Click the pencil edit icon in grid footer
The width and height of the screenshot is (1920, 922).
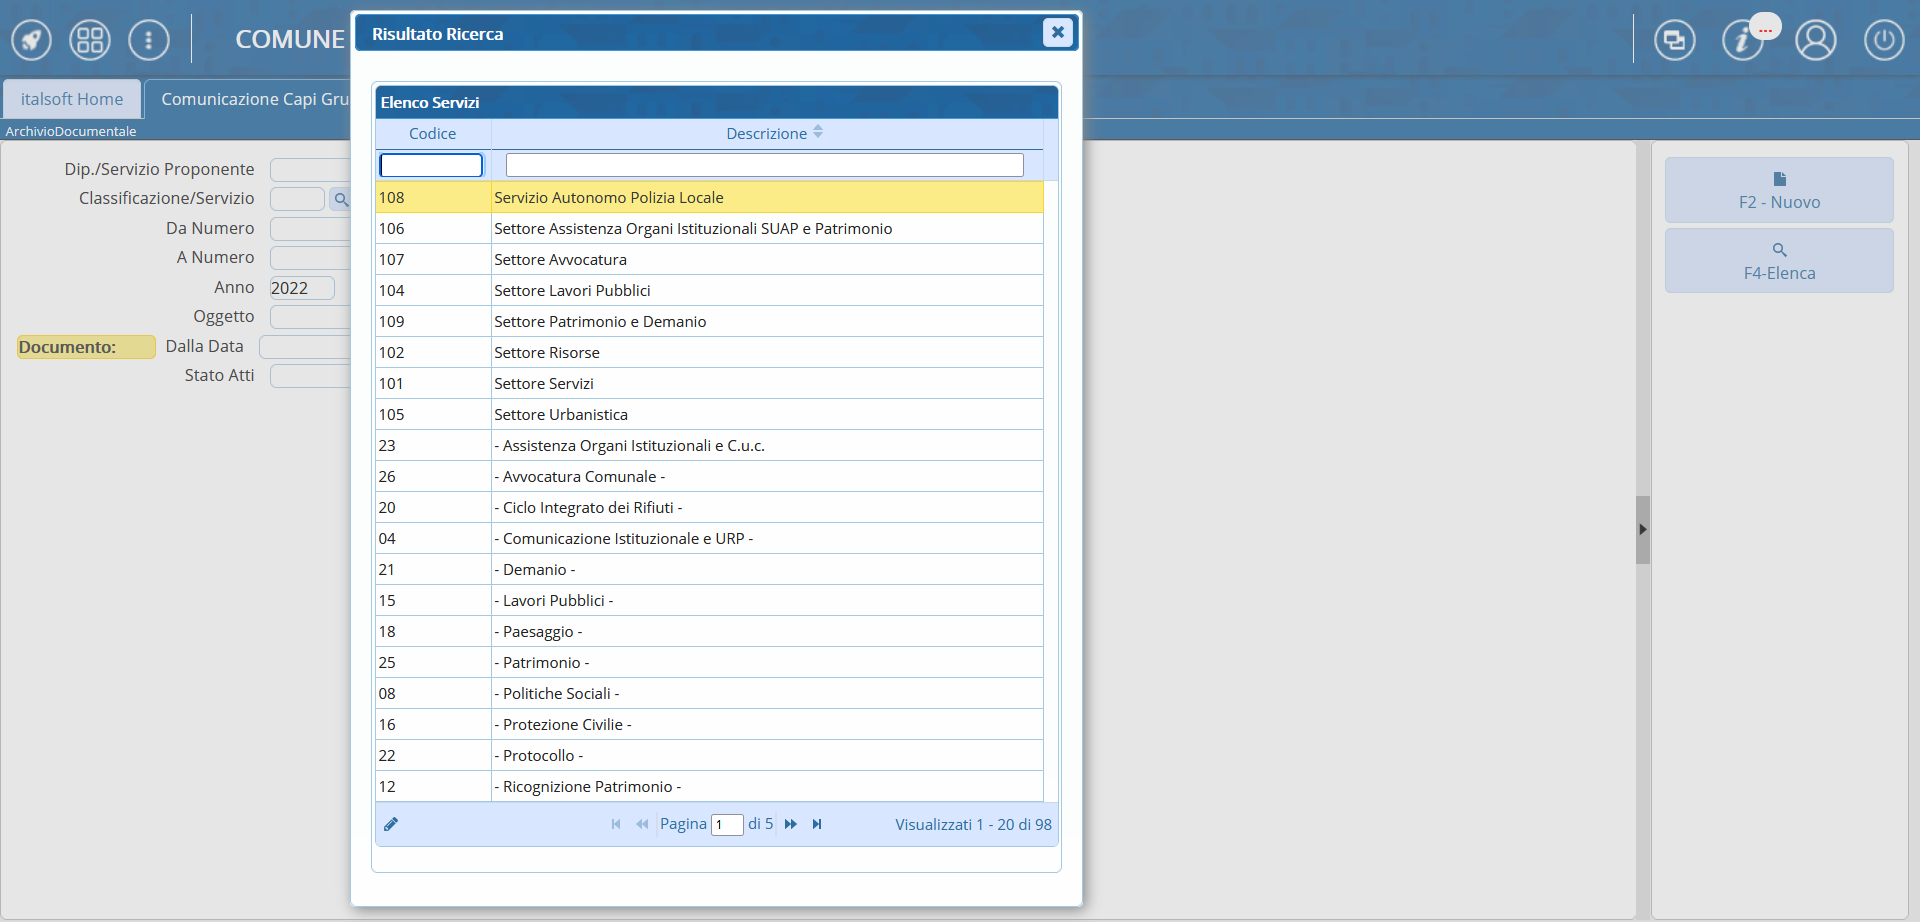click(x=391, y=824)
